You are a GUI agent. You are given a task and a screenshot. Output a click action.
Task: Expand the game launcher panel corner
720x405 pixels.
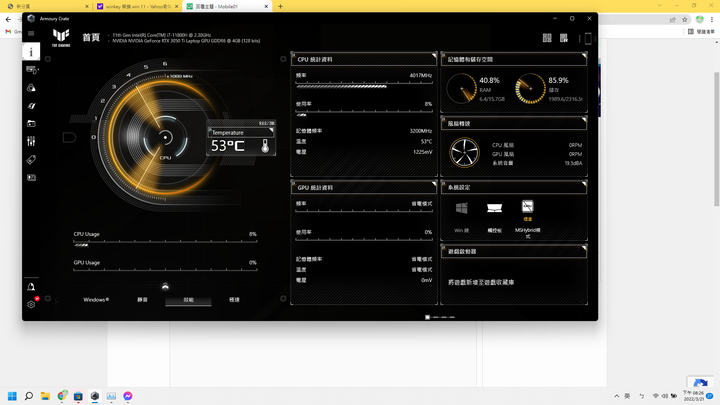pos(584,248)
